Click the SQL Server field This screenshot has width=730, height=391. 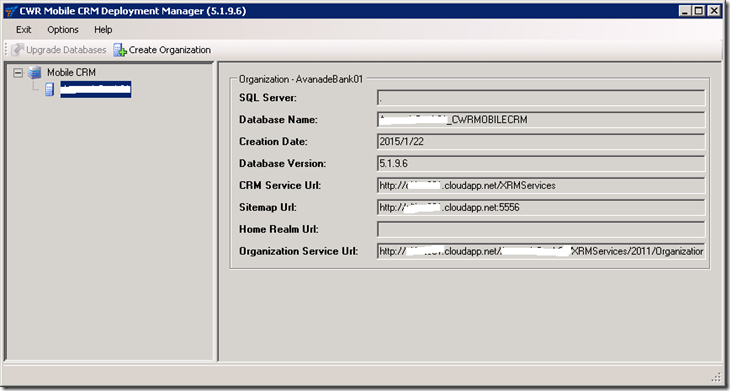click(x=541, y=98)
